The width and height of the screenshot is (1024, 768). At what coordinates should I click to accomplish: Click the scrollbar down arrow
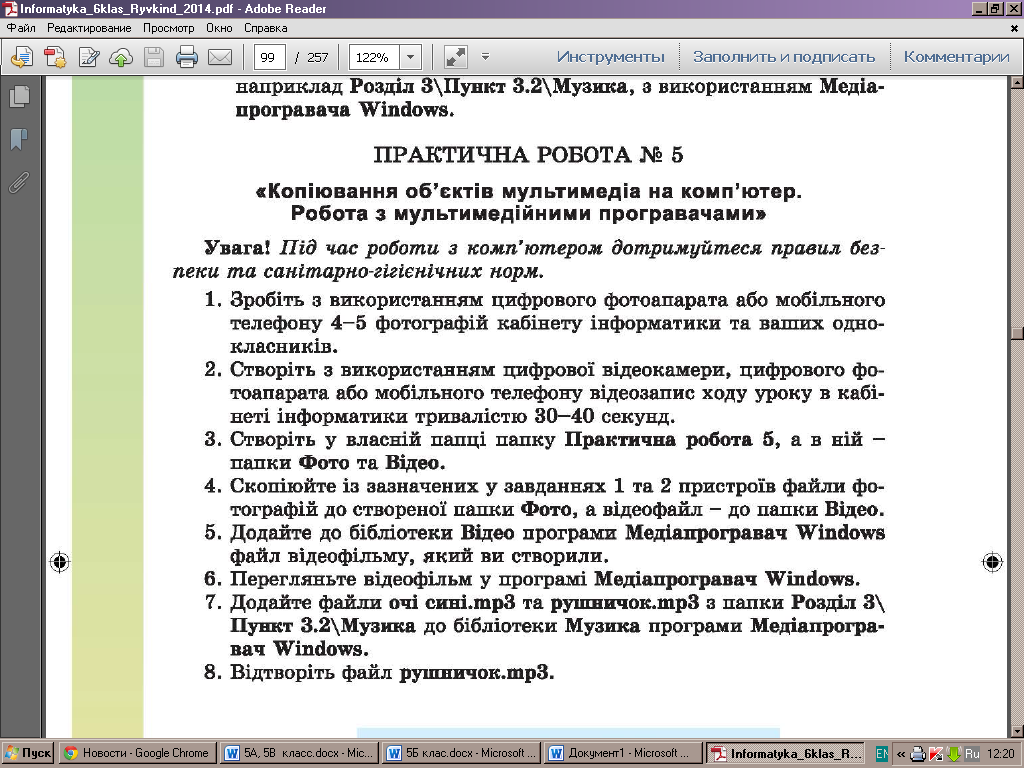click(x=1017, y=731)
